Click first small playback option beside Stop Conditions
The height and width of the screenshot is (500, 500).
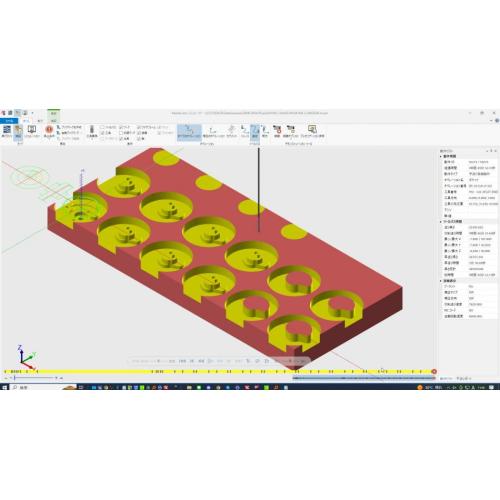tap(70, 127)
